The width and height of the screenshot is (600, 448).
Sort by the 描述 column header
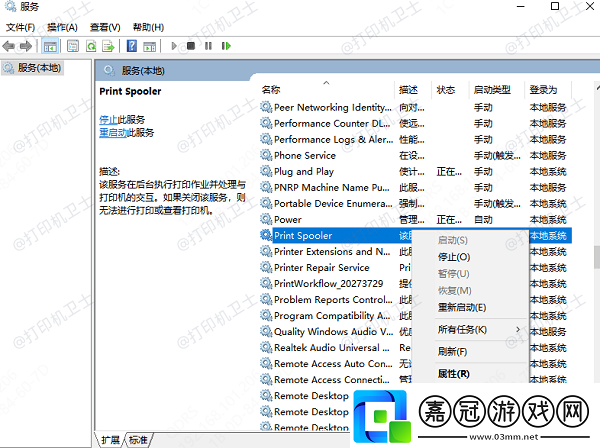pos(408,90)
